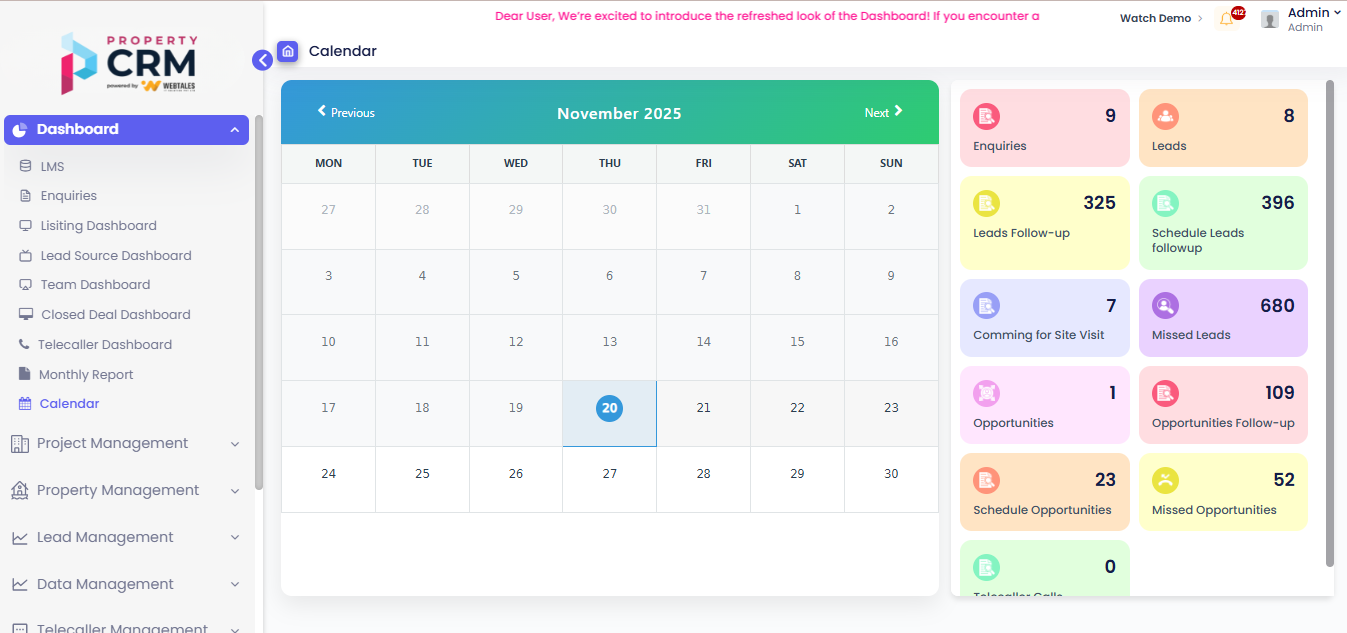
Task: Click the Leads card people icon
Action: pyautogui.click(x=1165, y=116)
